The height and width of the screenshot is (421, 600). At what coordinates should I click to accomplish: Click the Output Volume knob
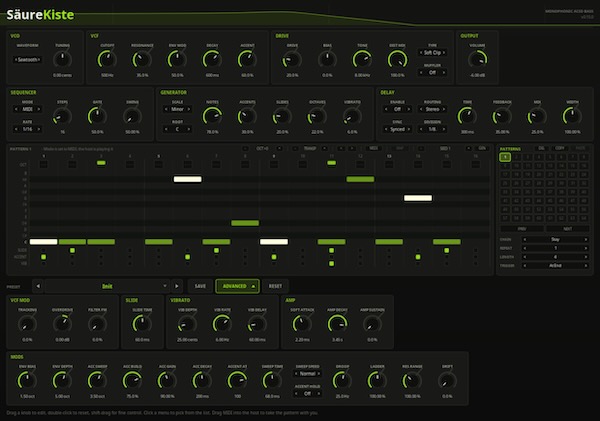pyautogui.click(x=477, y=60)
